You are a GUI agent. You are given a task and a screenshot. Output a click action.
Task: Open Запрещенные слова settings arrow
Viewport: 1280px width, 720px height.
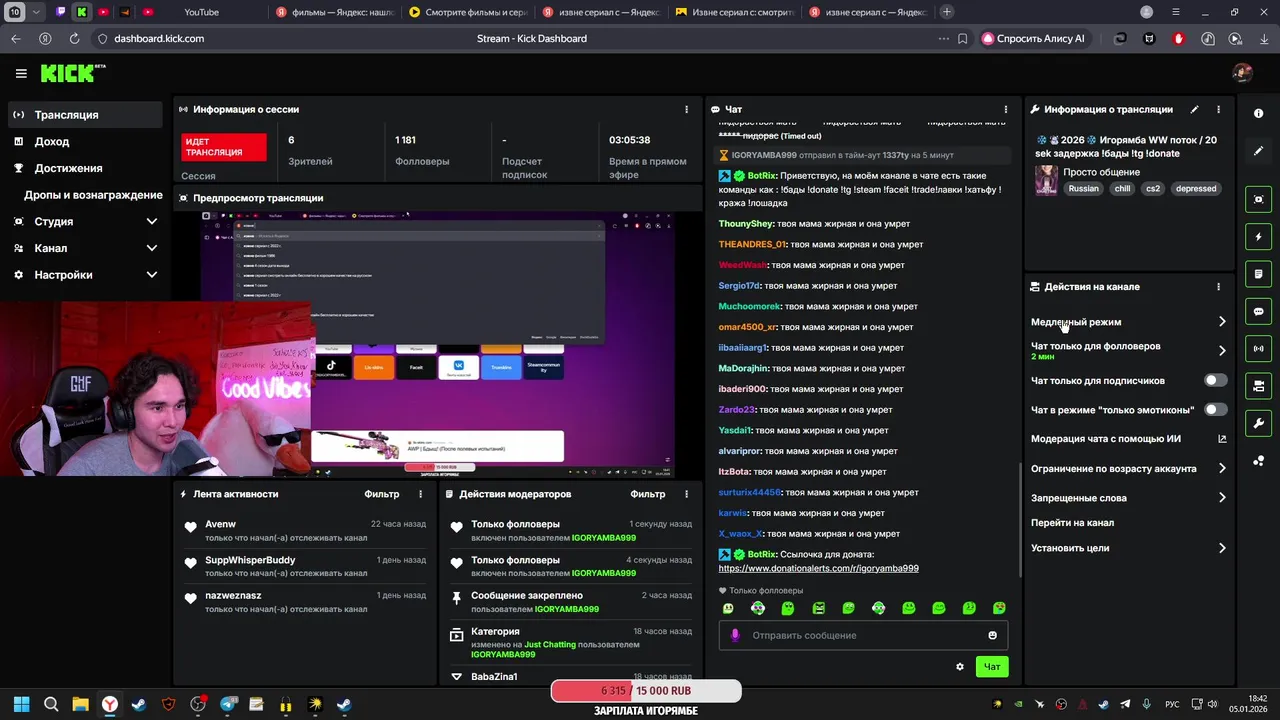coord(1222,498)
